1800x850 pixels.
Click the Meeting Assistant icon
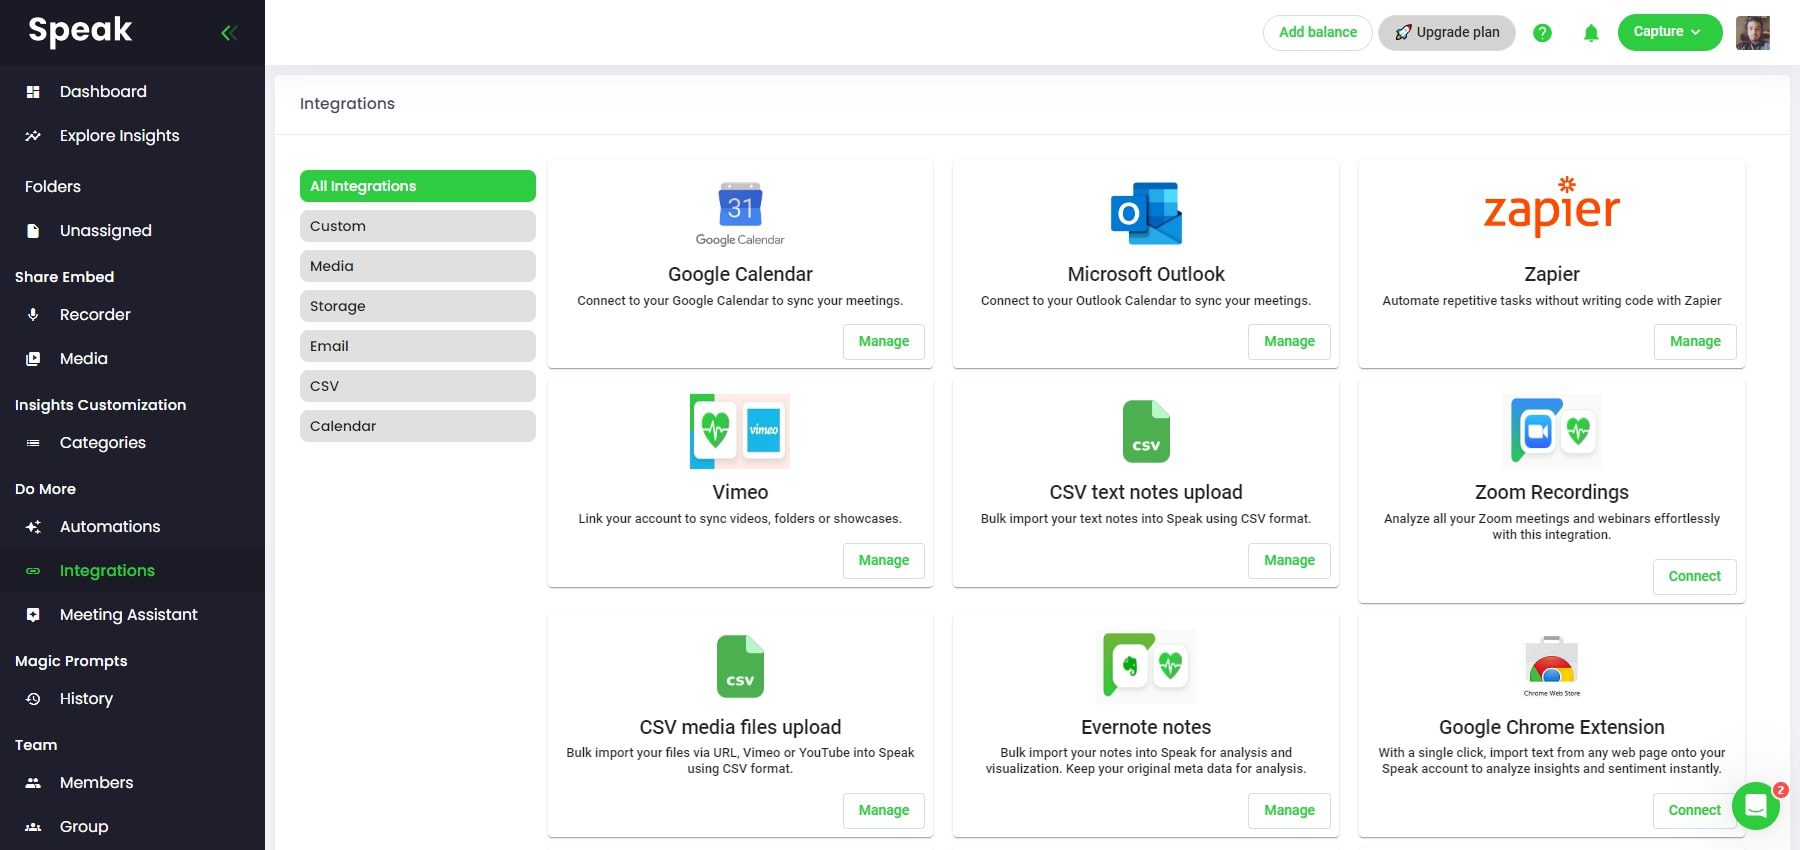point(33,615)
